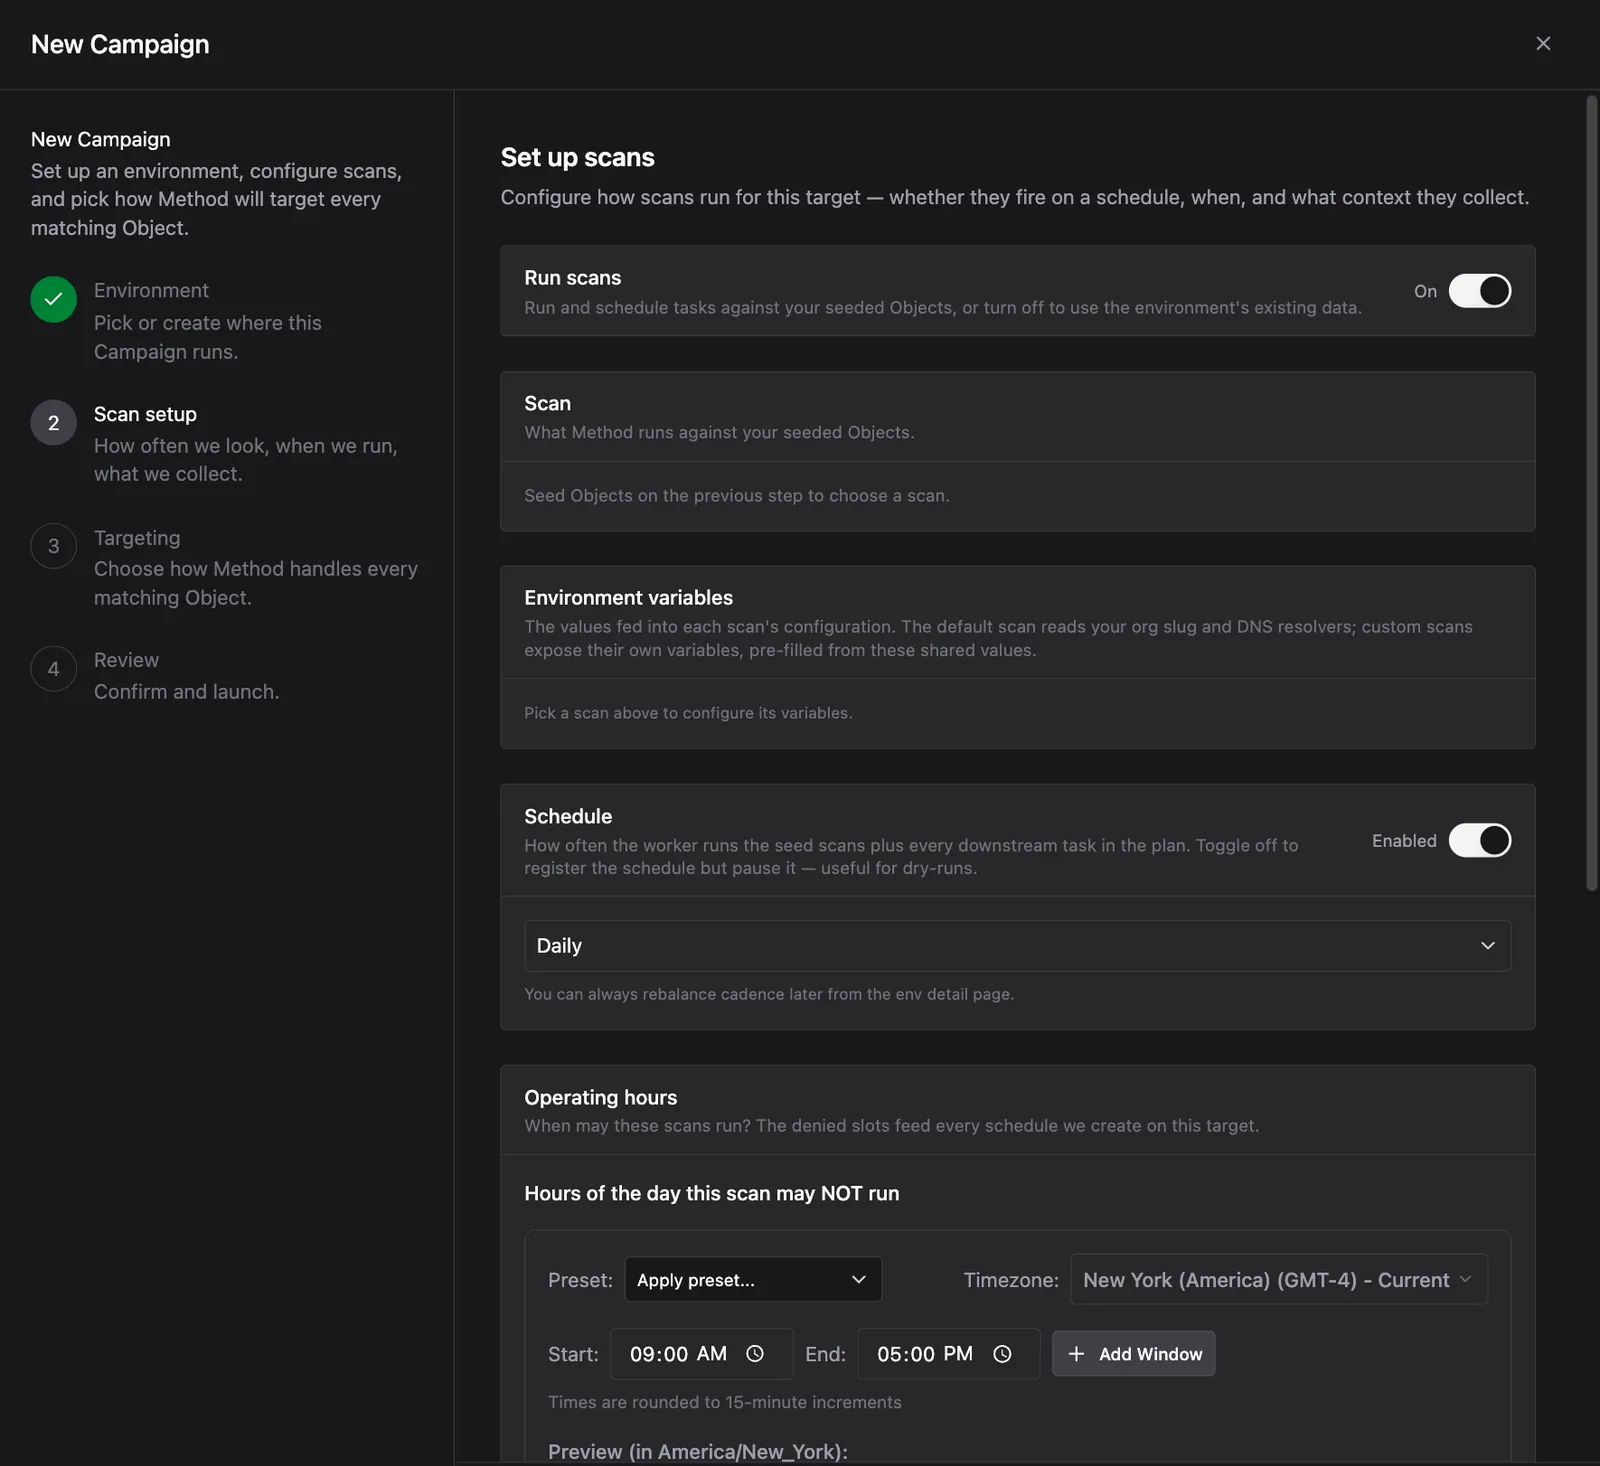Click the green Environment step checkmark
Screen dimensions: 1600x1466
click(x=54, y=299)
